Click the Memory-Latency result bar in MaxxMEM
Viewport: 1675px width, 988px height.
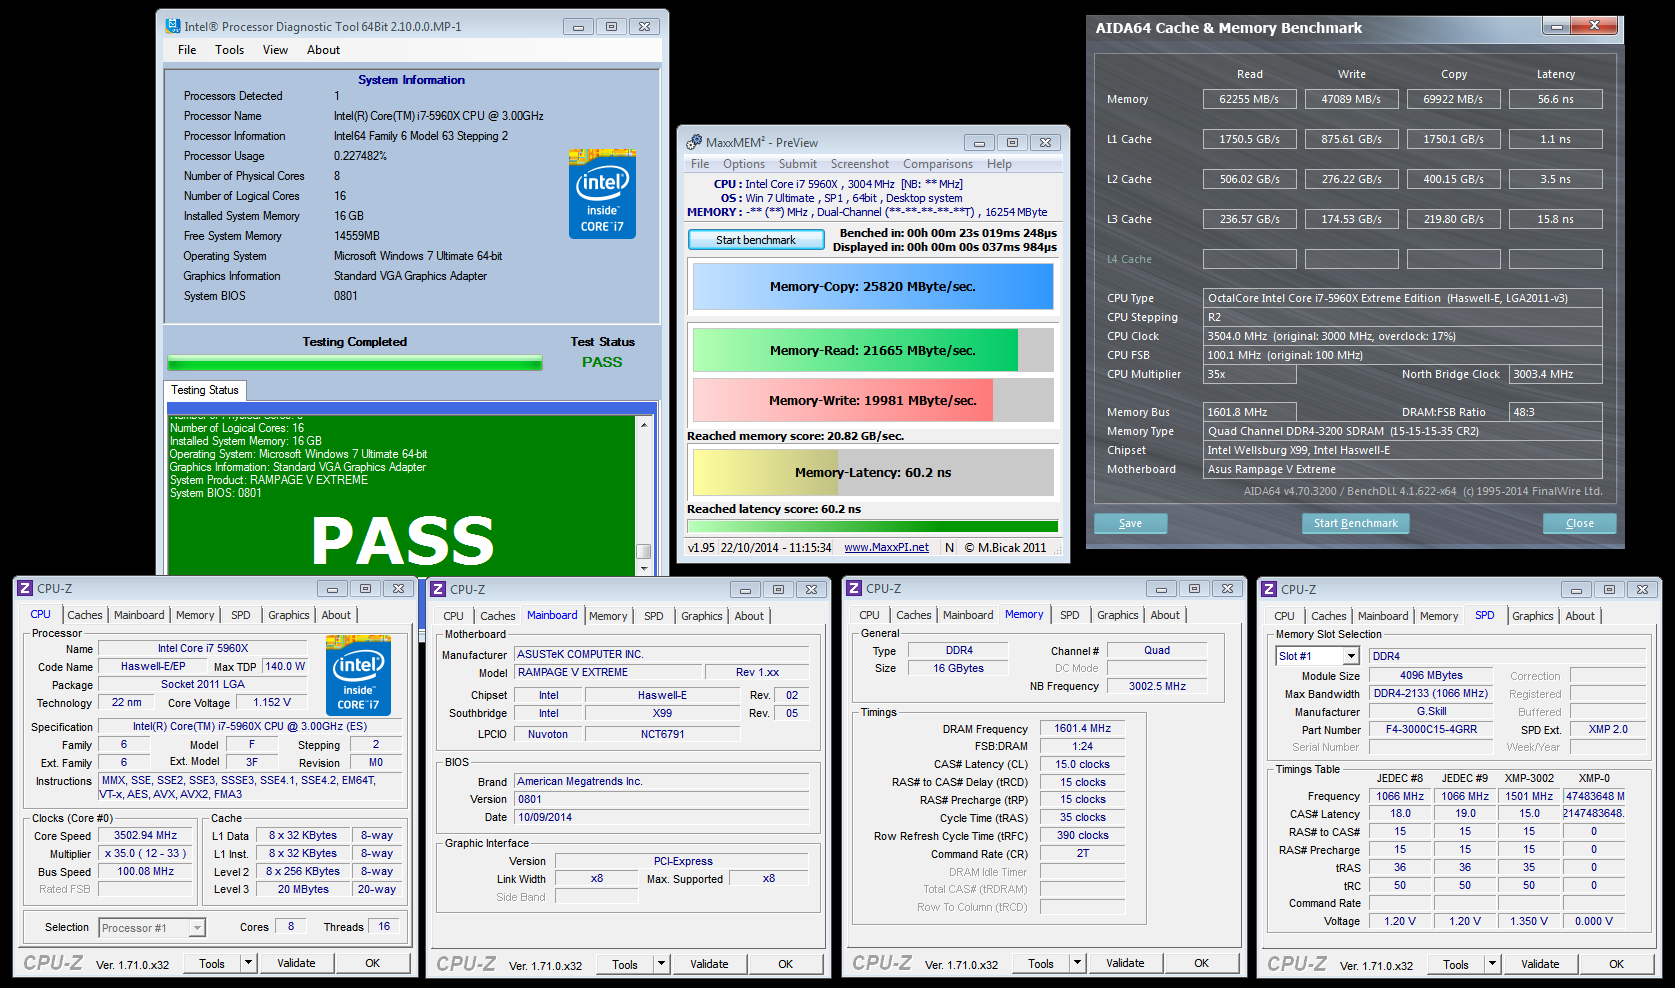[x=873, y=472]
